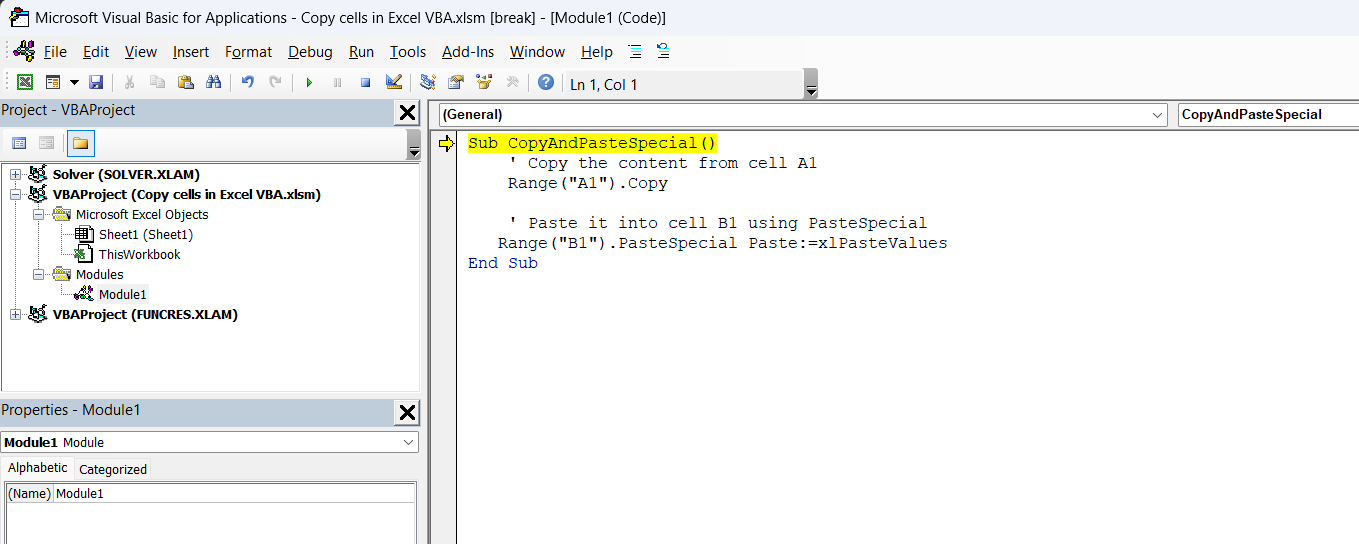Collapse the Modules folder
This screenshot has width=1359, height=544.
point(38,274)
